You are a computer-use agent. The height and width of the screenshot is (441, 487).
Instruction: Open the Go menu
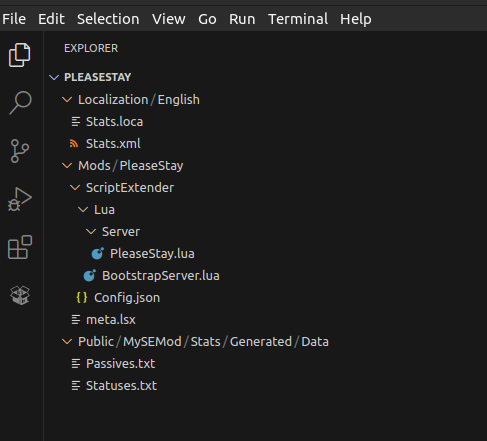(207, 19)
